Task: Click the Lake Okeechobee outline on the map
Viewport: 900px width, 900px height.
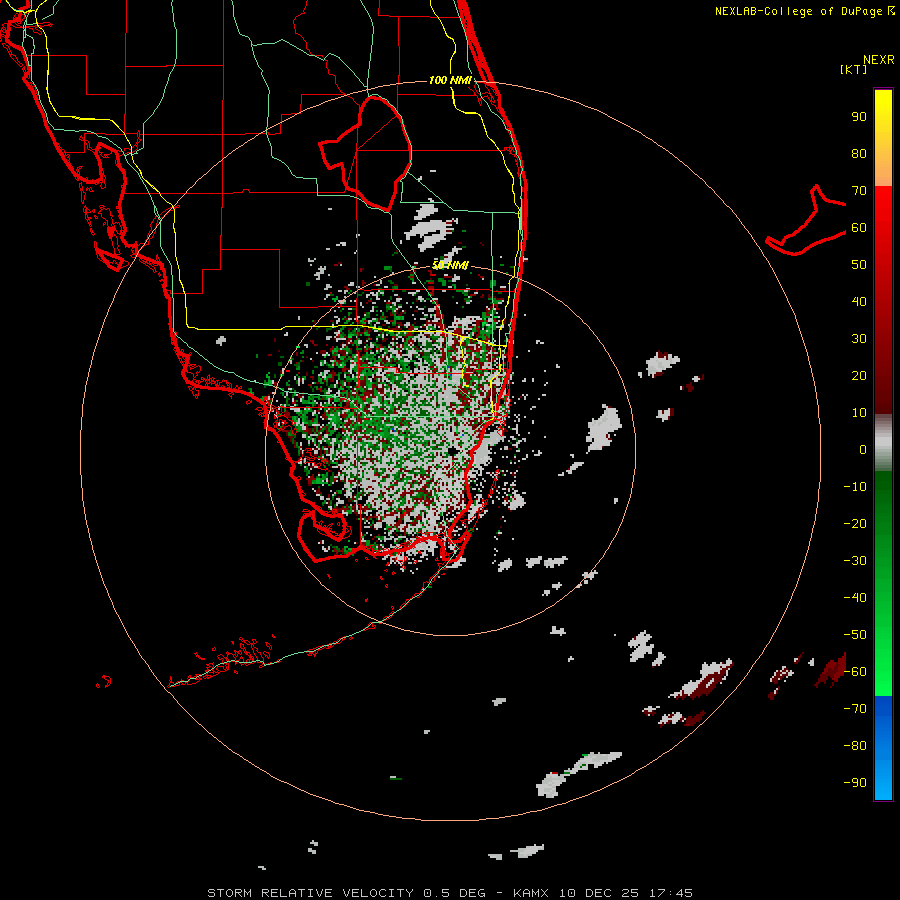Action: pos(366,152)
